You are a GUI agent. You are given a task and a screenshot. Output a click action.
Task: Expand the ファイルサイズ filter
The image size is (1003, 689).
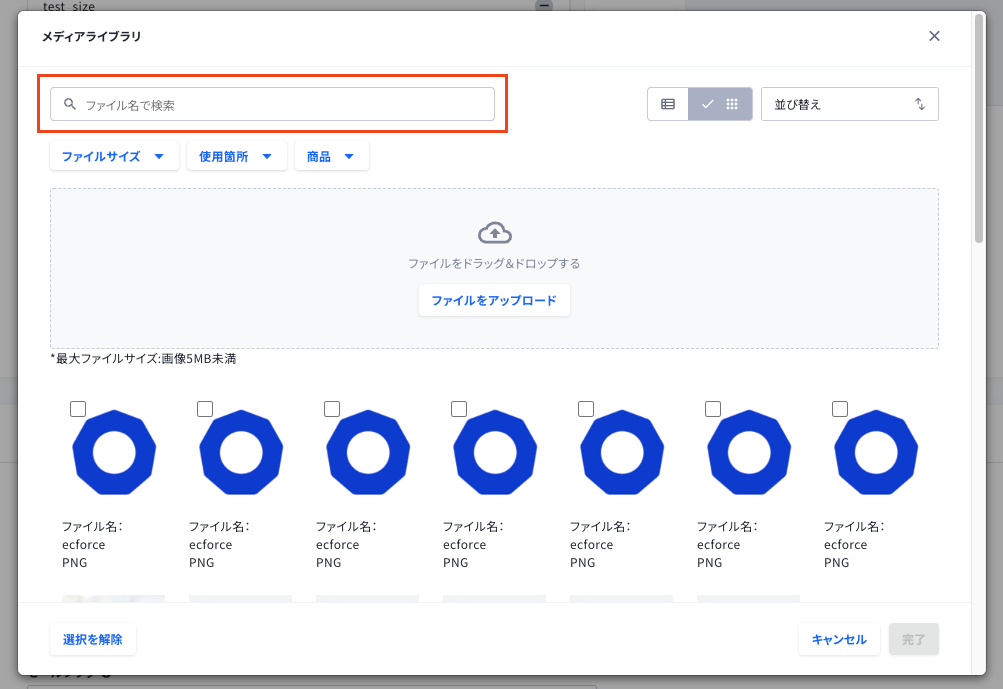point(114,156)
